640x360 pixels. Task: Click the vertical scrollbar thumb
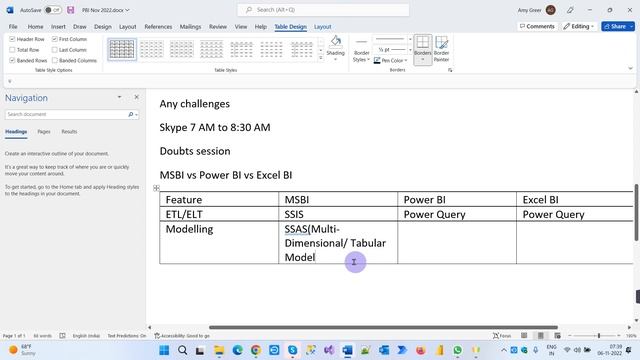(637, 212)
